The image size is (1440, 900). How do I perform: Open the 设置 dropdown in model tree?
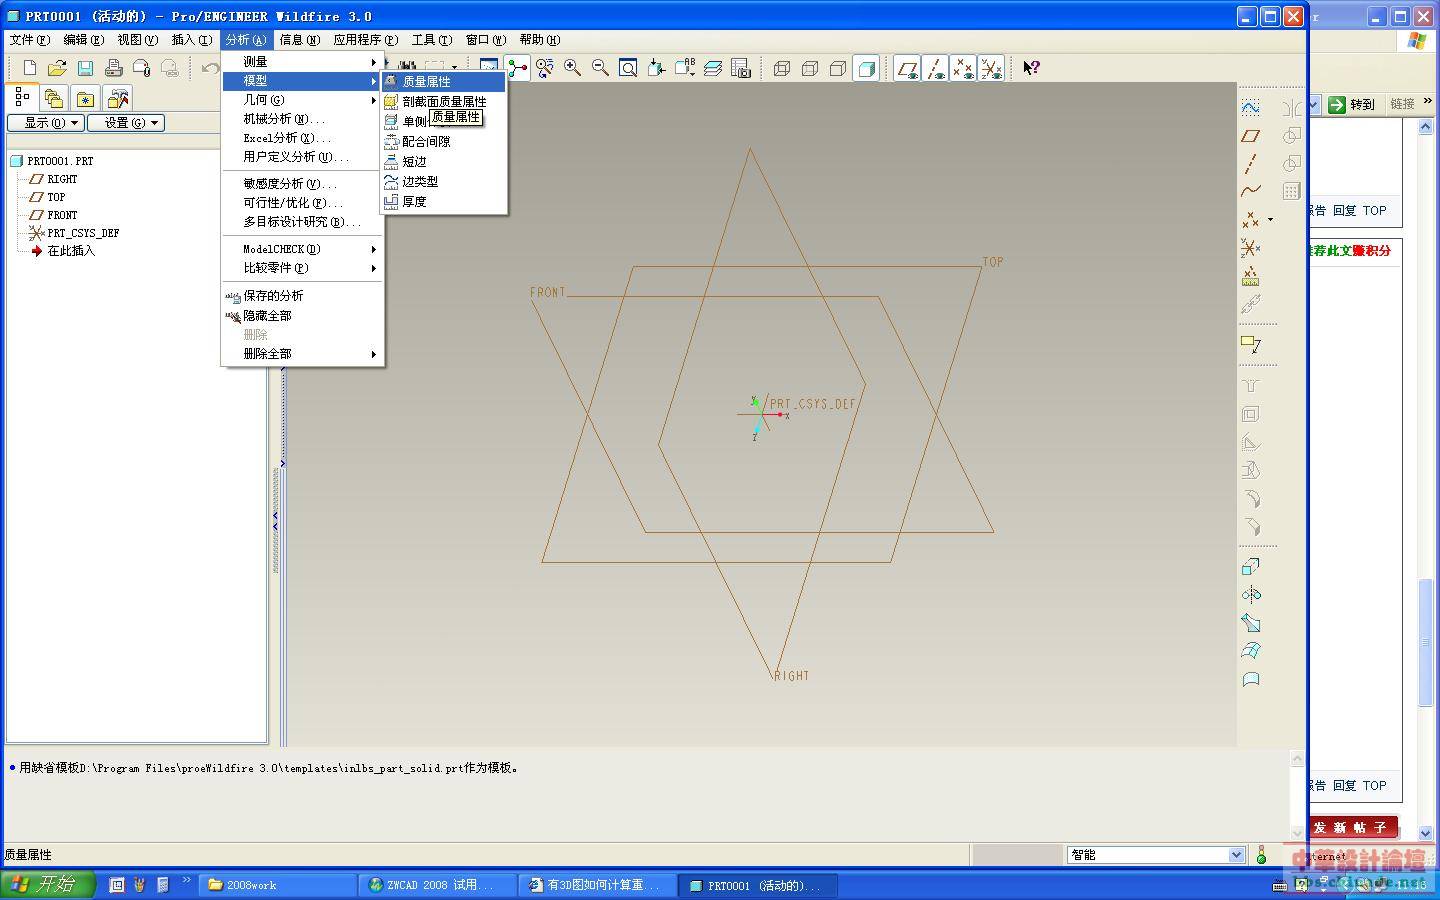126,123
